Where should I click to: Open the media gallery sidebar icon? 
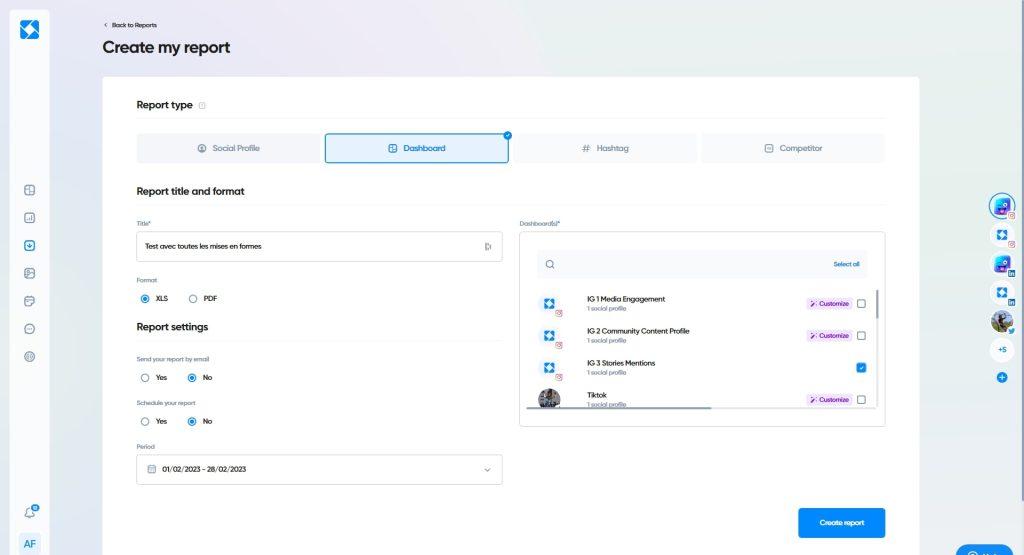tap(30, 273)
